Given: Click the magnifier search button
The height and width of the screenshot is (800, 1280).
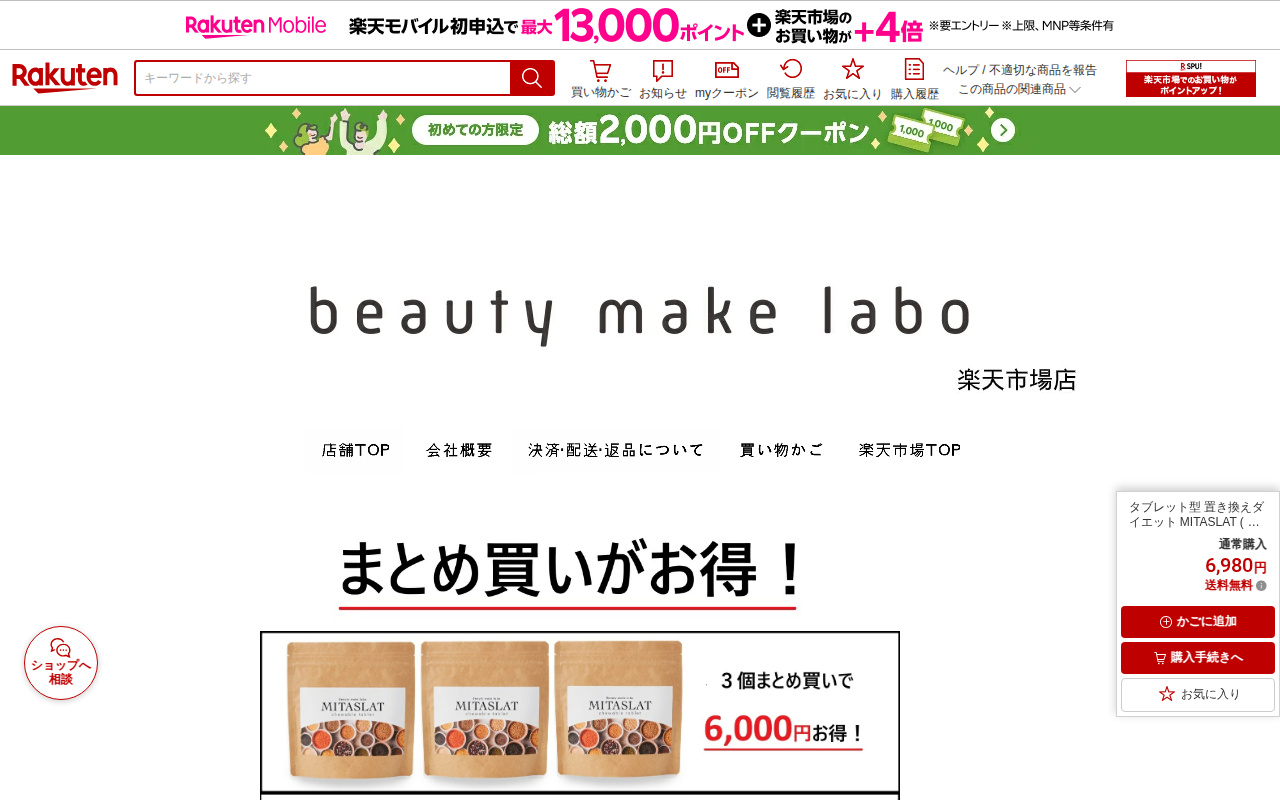Looking at the screenshot, I should (x=532, y=78).
